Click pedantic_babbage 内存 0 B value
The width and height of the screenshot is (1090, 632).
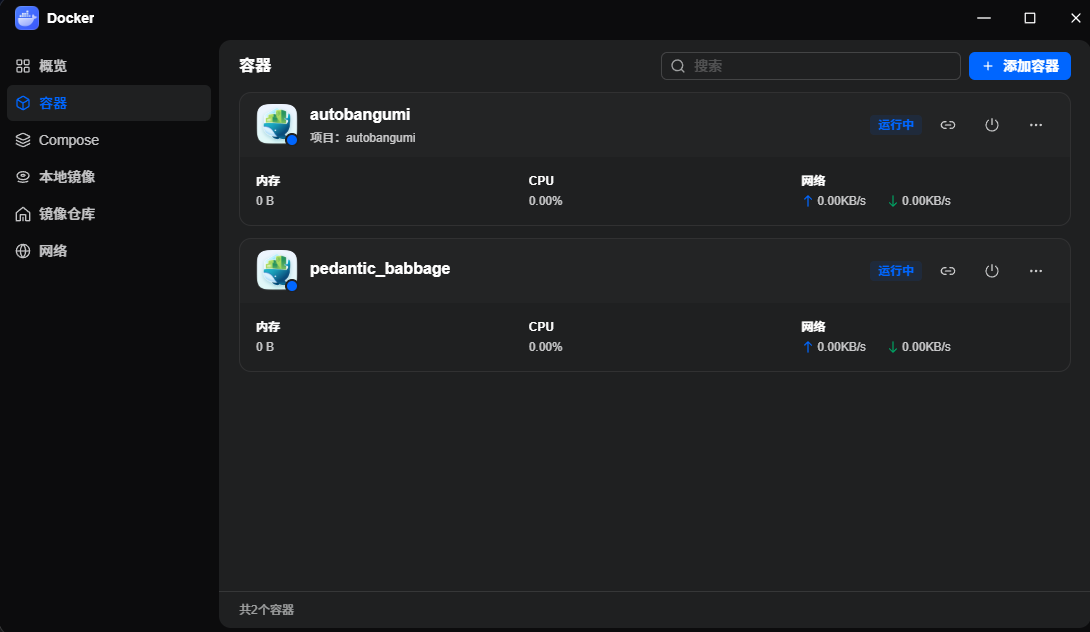(265, 347)
